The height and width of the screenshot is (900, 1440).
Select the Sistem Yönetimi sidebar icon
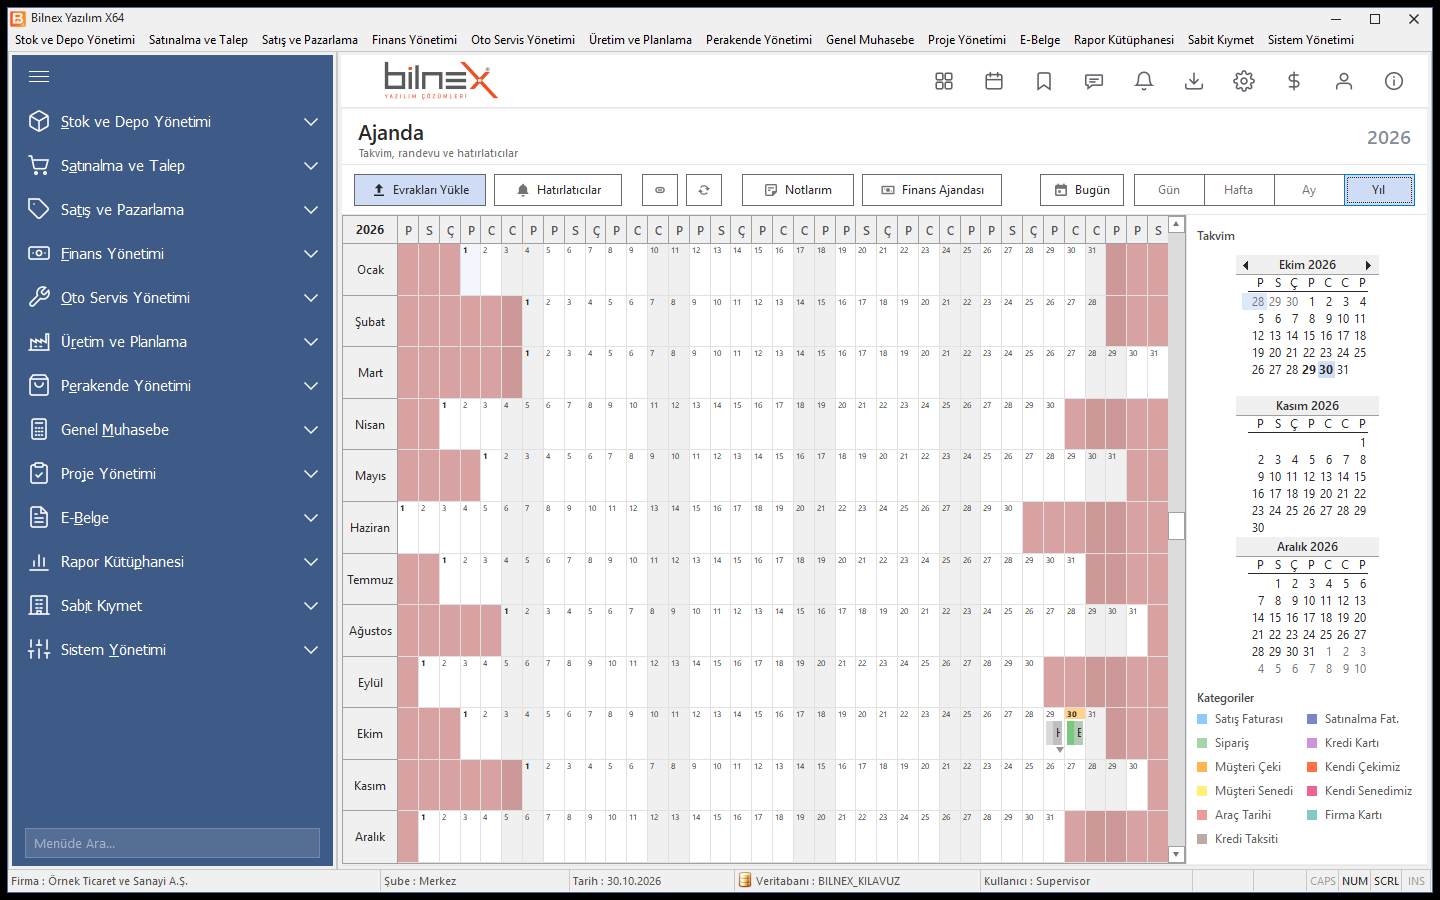39,650
